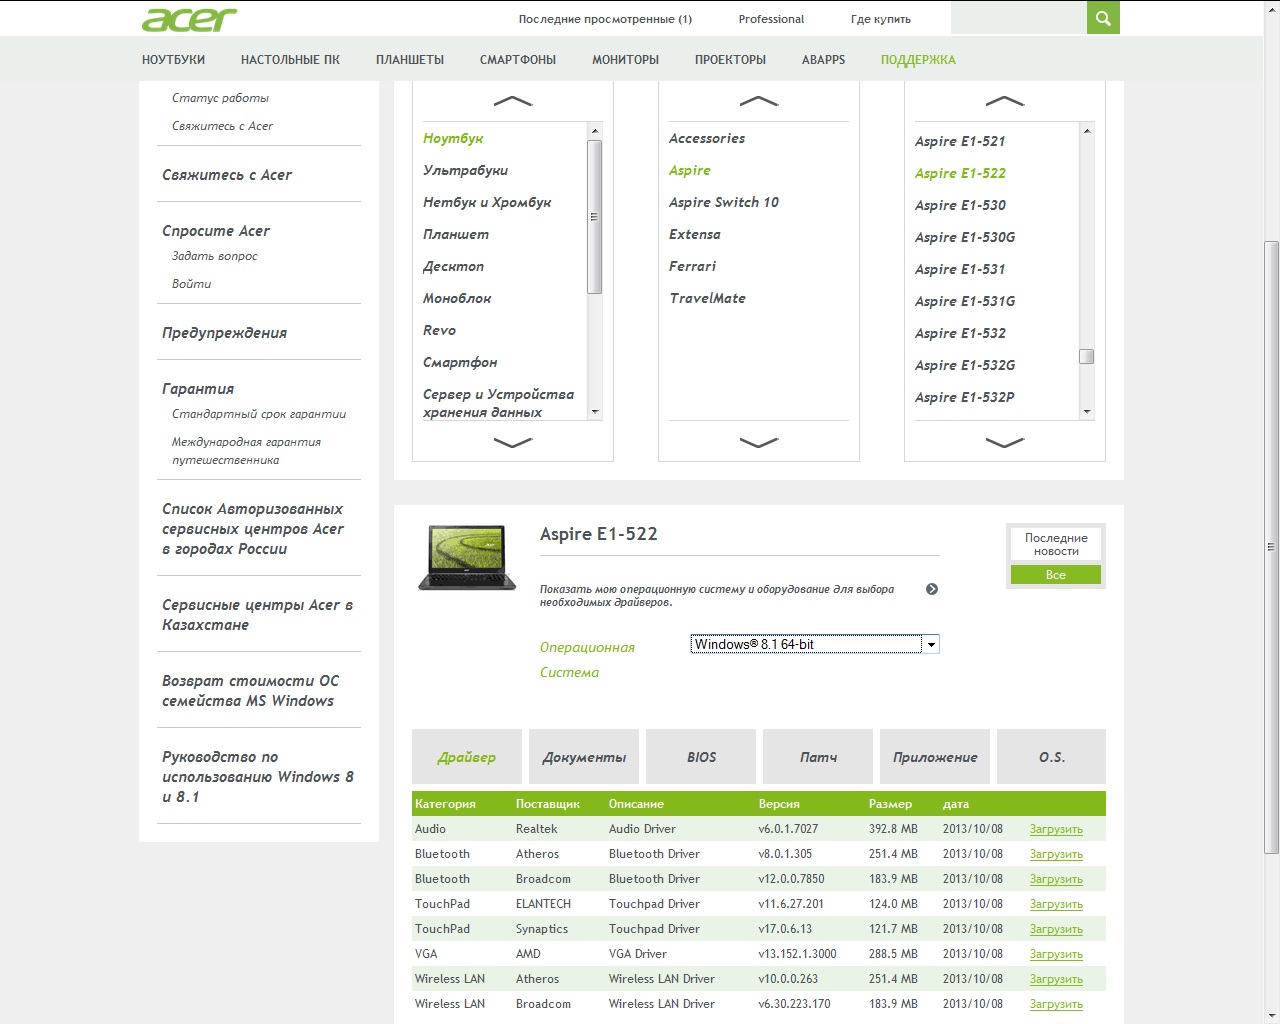1280x1024 pixels.
Task: Open Задать вопрос in sidebar
Action: click(x=214, y=256)
